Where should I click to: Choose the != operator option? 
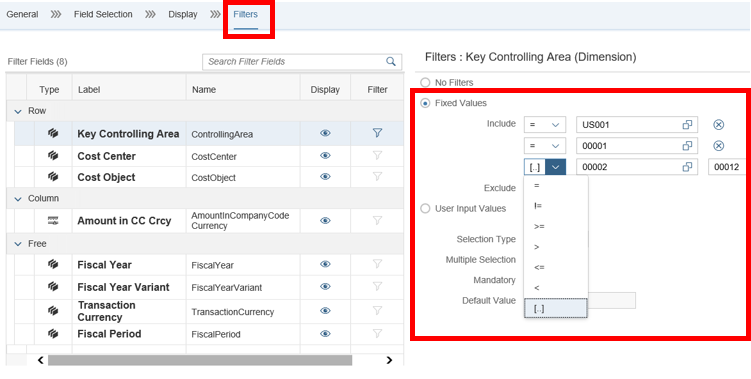(556, 206)
